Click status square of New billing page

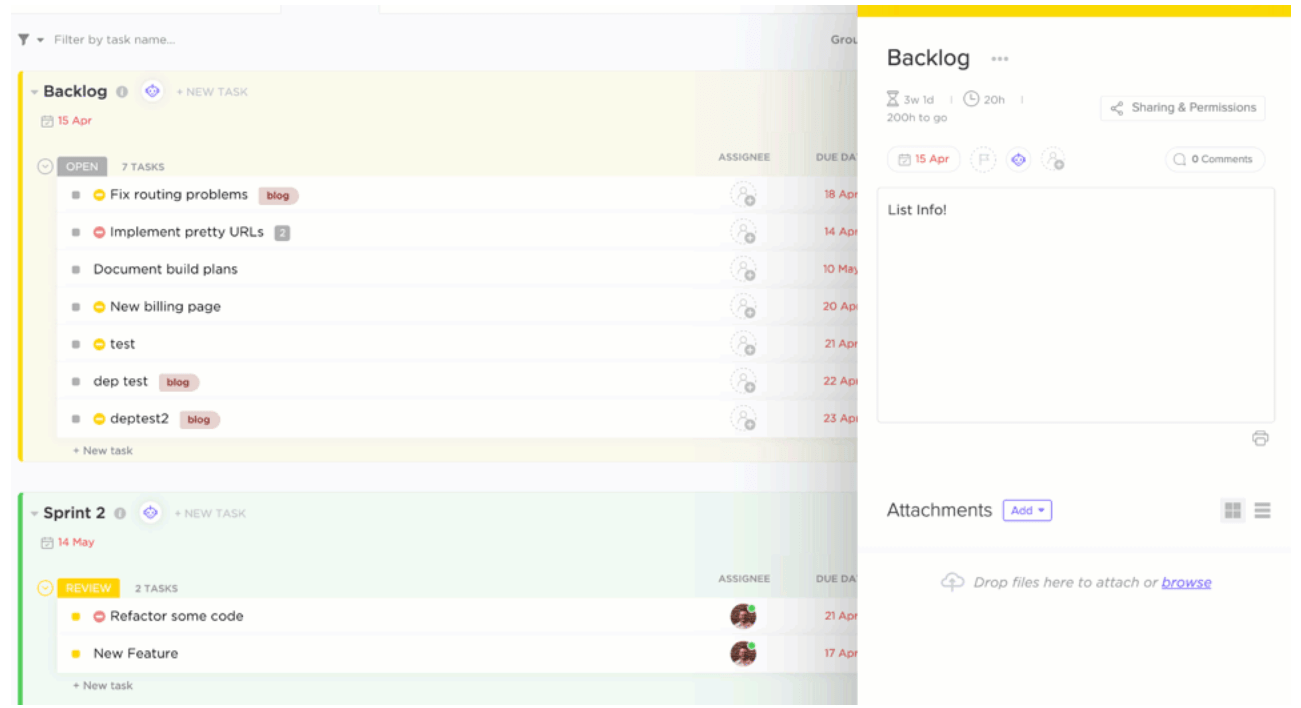(76, 307)
